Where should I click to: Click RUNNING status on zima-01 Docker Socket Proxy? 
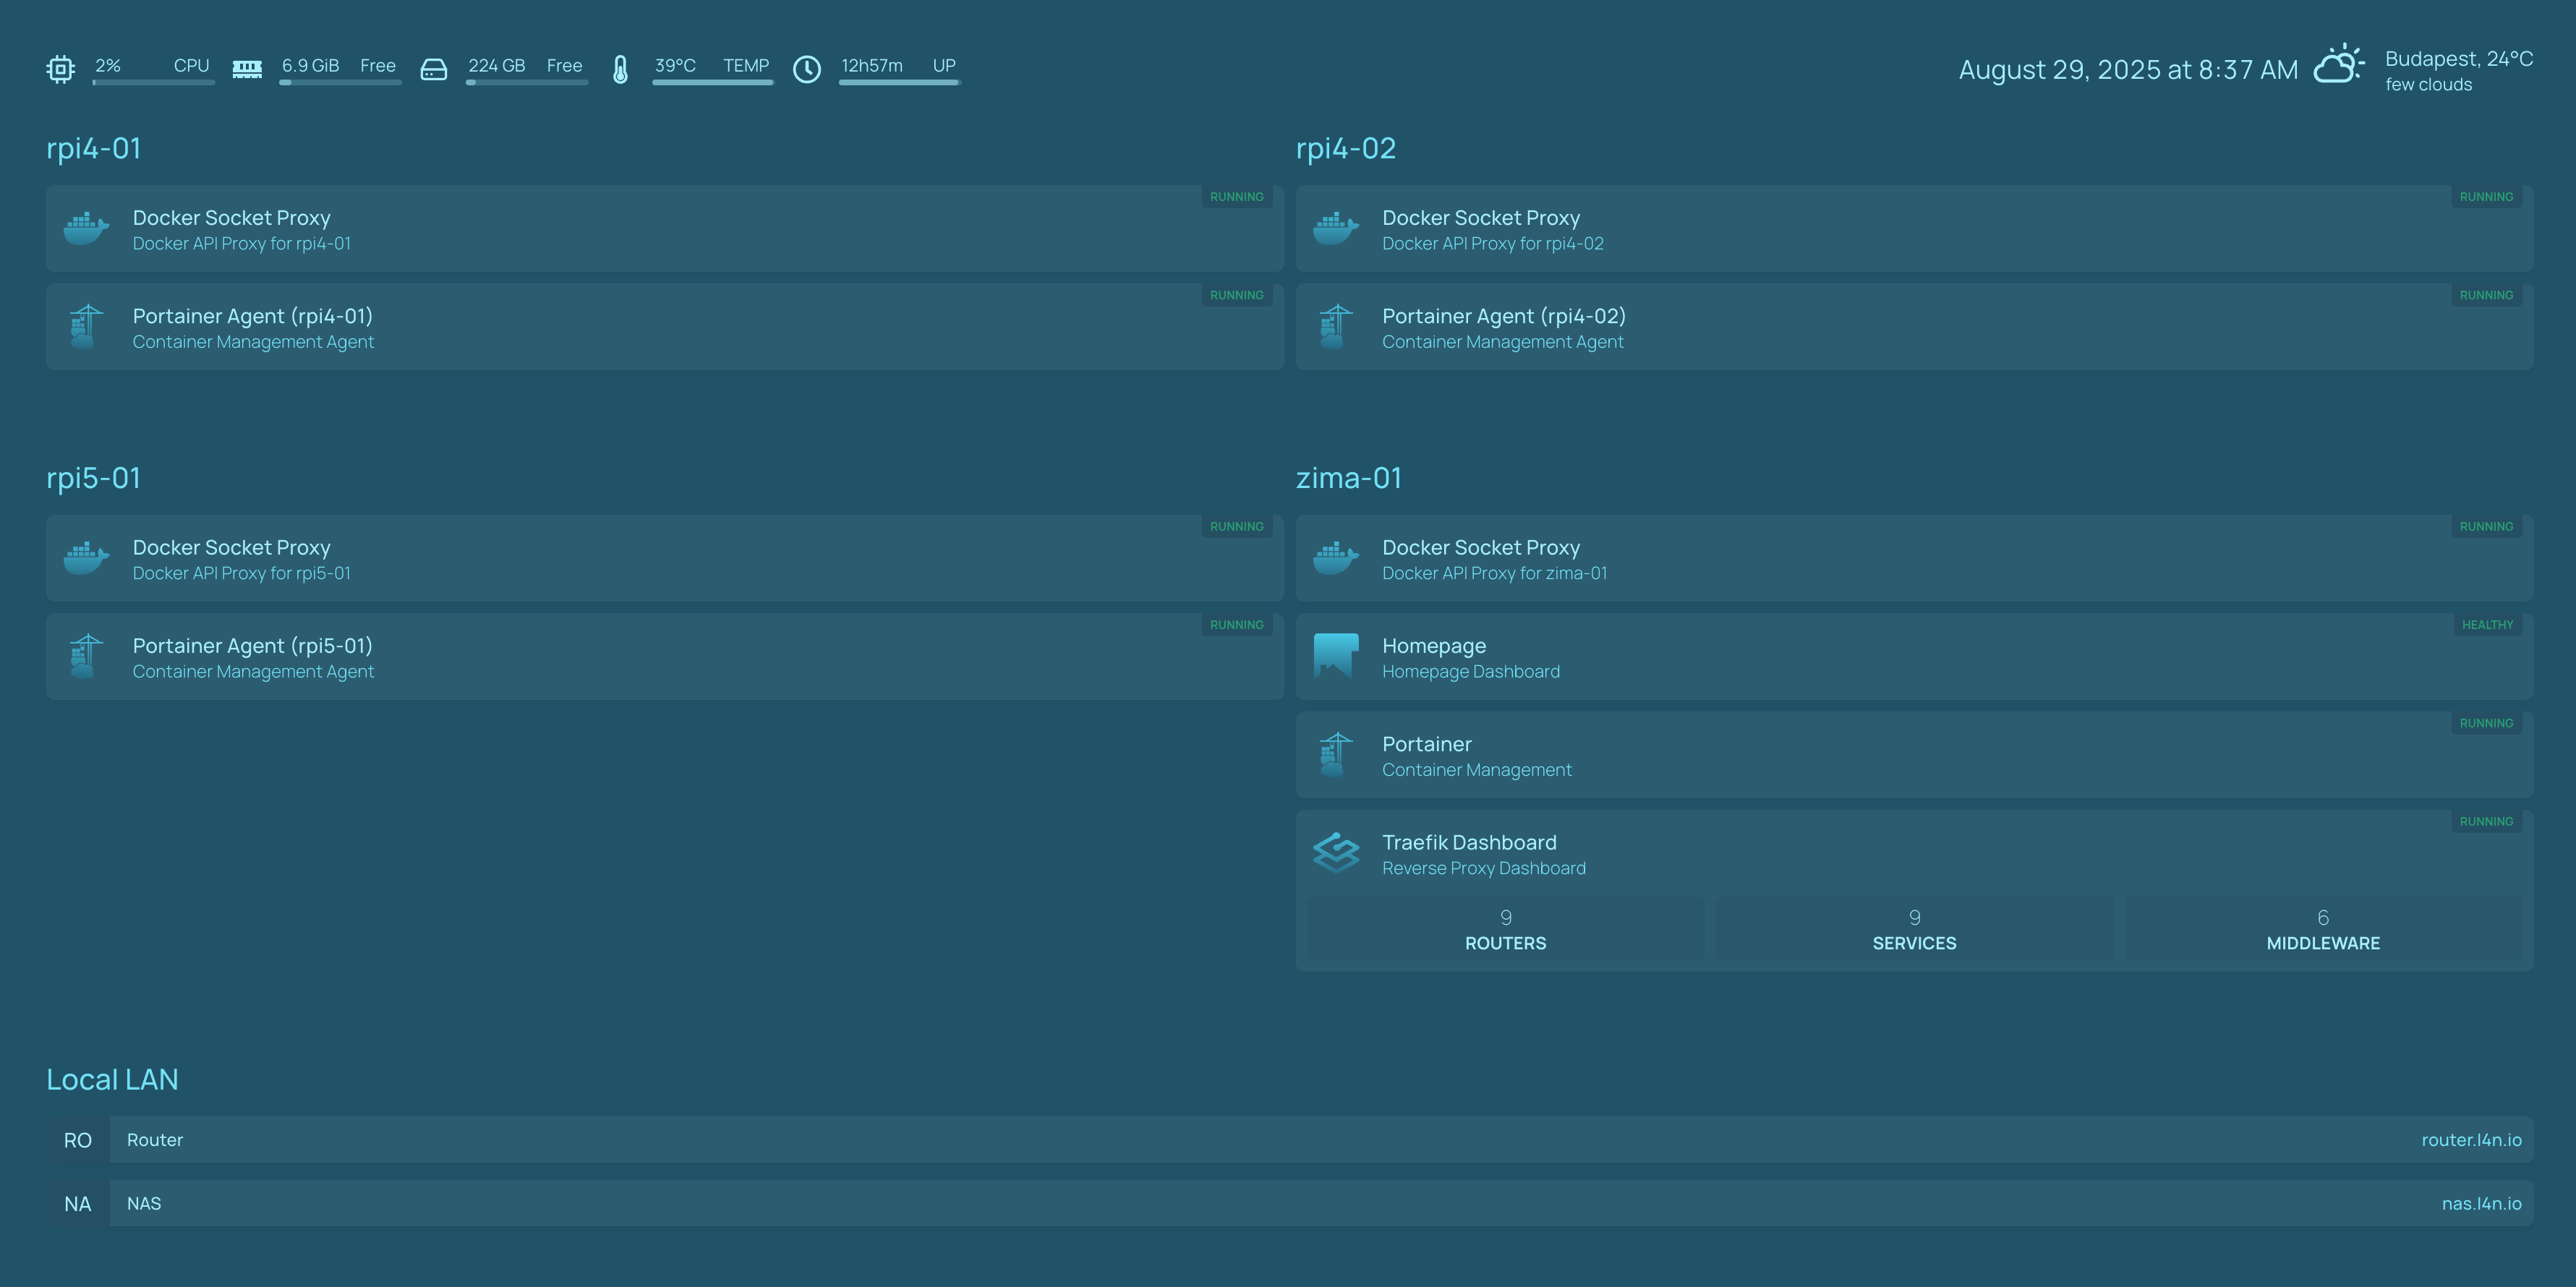pyautogui.click(x=2486, y=527)
